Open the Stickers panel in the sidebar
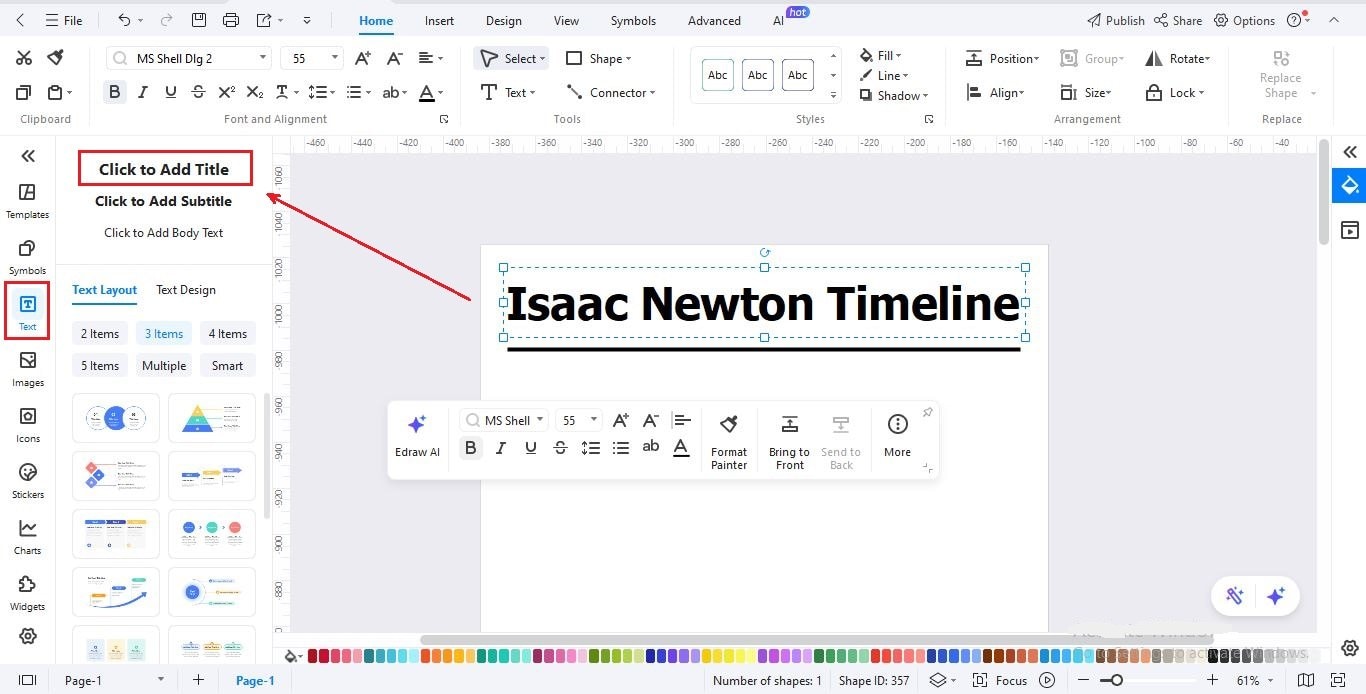1366x694 pixels. point(27,481)
